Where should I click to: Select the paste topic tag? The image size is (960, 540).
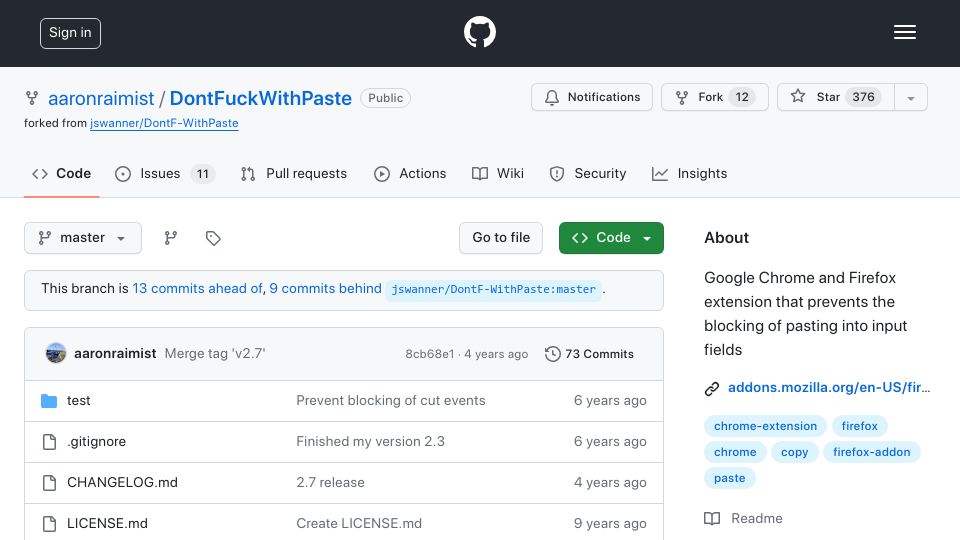click(x=729, y=478)
